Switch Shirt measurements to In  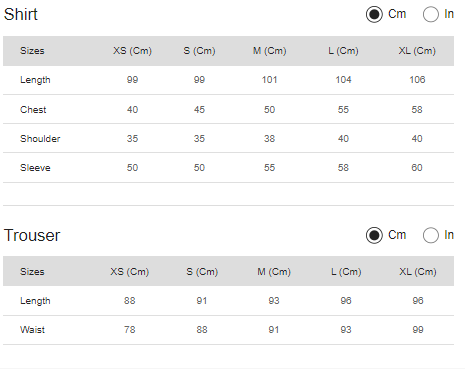click(x=431, y=14)
